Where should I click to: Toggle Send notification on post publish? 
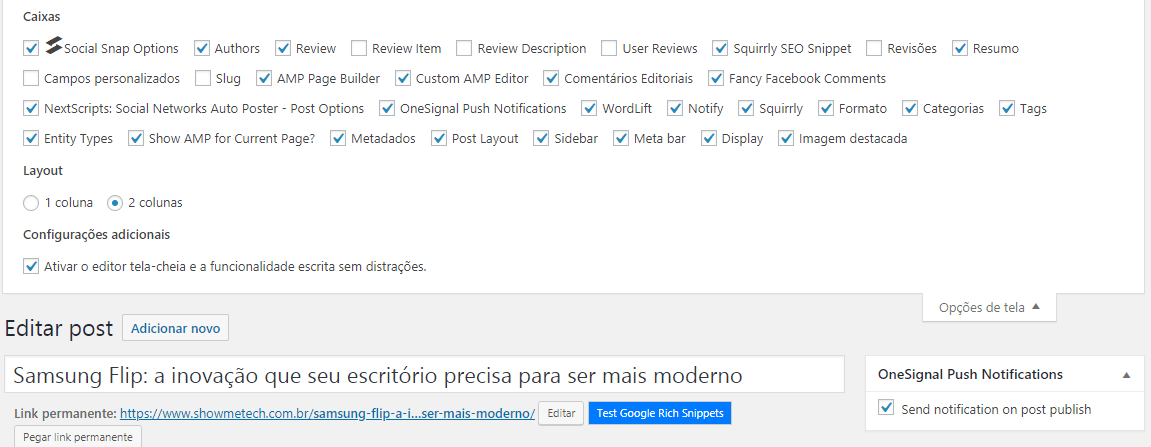(x=886, y=409)
